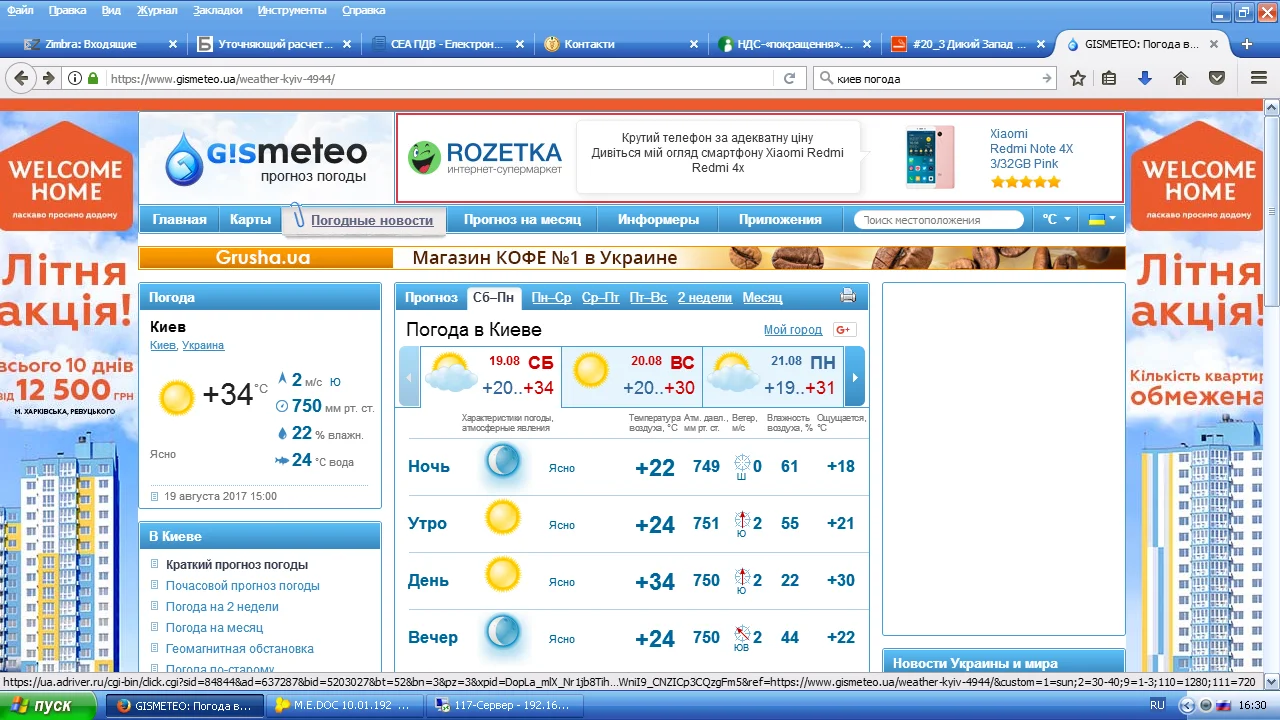Open the bookmarks list icon
This screenshot has width=1280, height=720.
click(x=1109, y=78)
